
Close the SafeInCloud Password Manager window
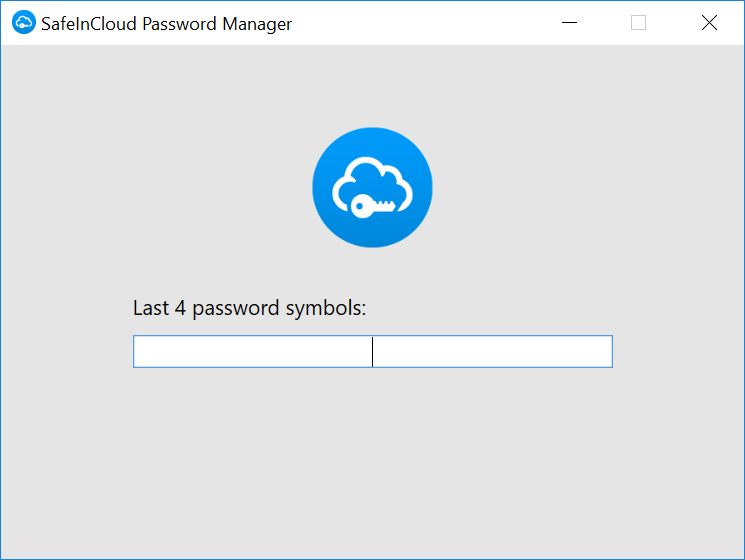click(x=709, y=22)
